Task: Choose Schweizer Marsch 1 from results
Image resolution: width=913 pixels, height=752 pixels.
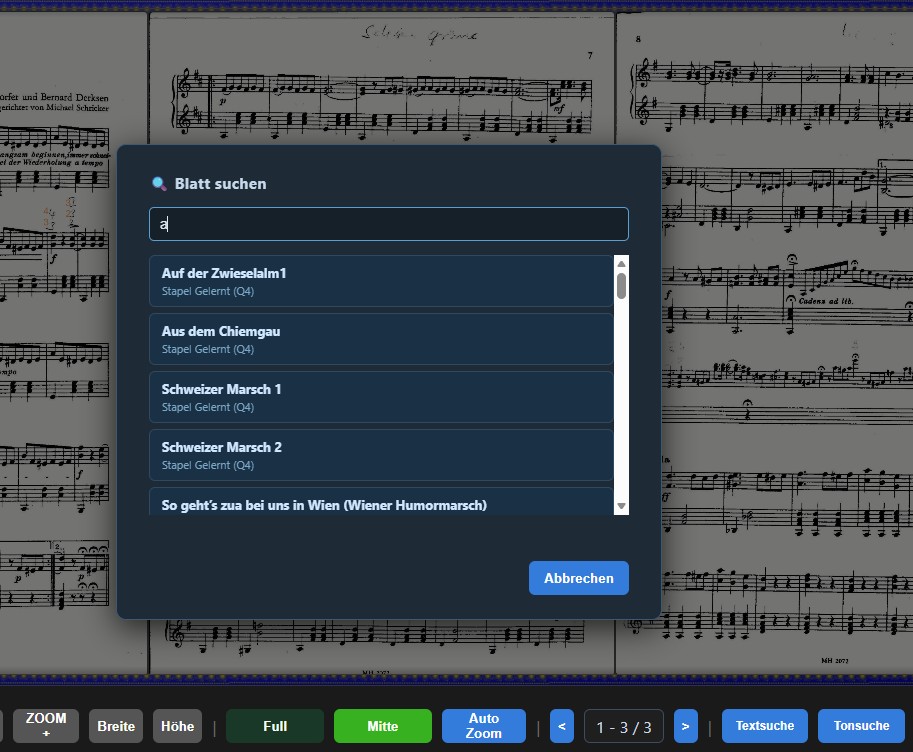Action: click(381, 397)
